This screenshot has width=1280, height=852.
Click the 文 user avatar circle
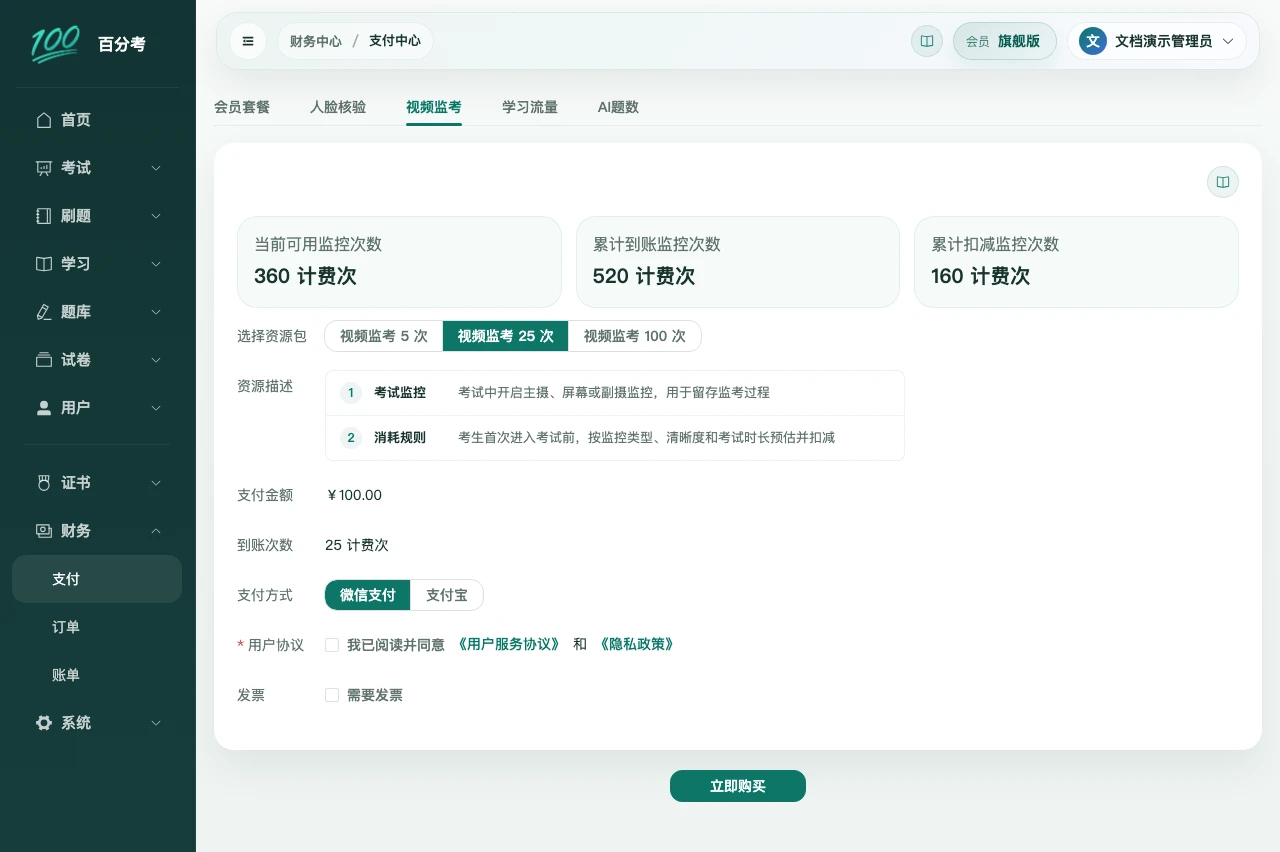(1093, 41)
